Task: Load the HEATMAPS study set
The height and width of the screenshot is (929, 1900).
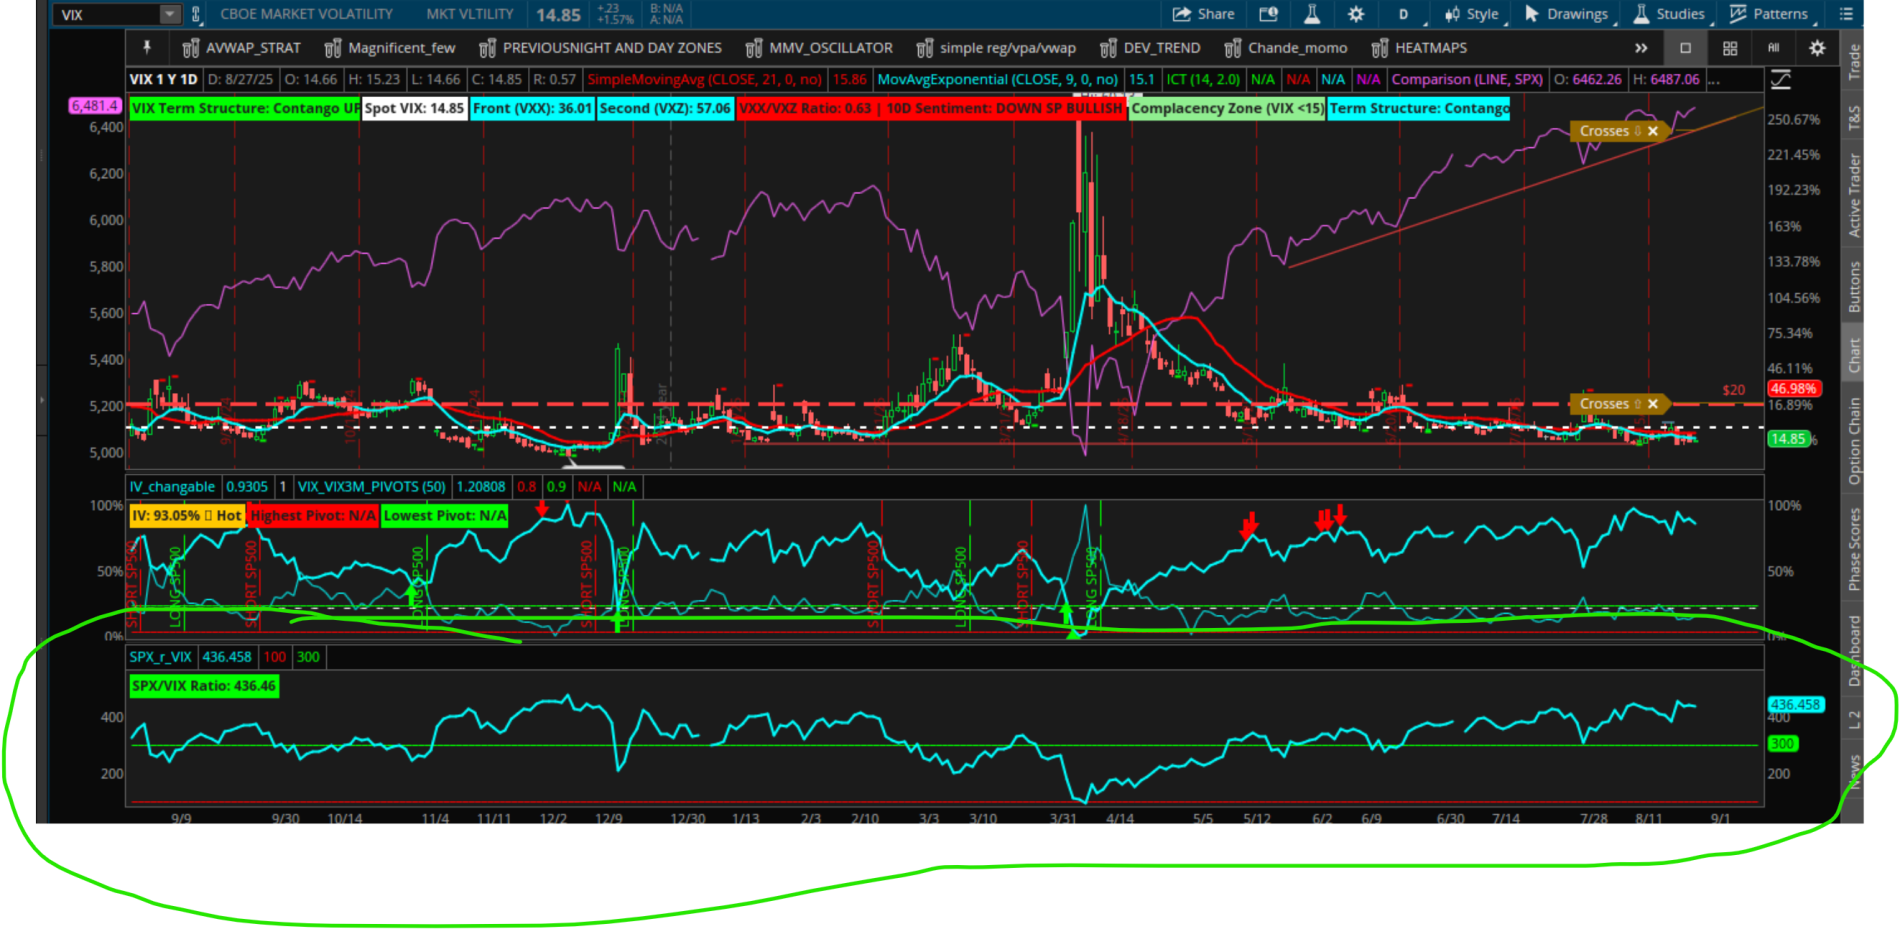Action: (1419, 48)
